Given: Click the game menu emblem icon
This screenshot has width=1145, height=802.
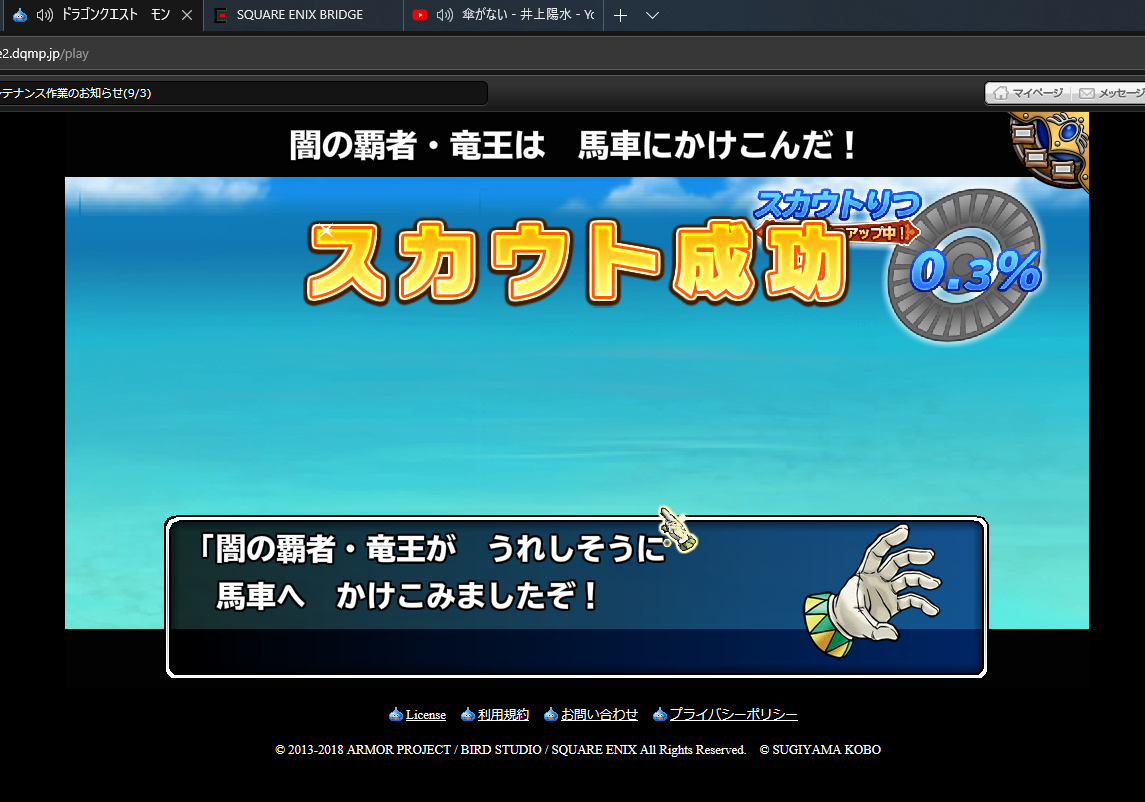Looking at the screenshot, I should 1052,148.
